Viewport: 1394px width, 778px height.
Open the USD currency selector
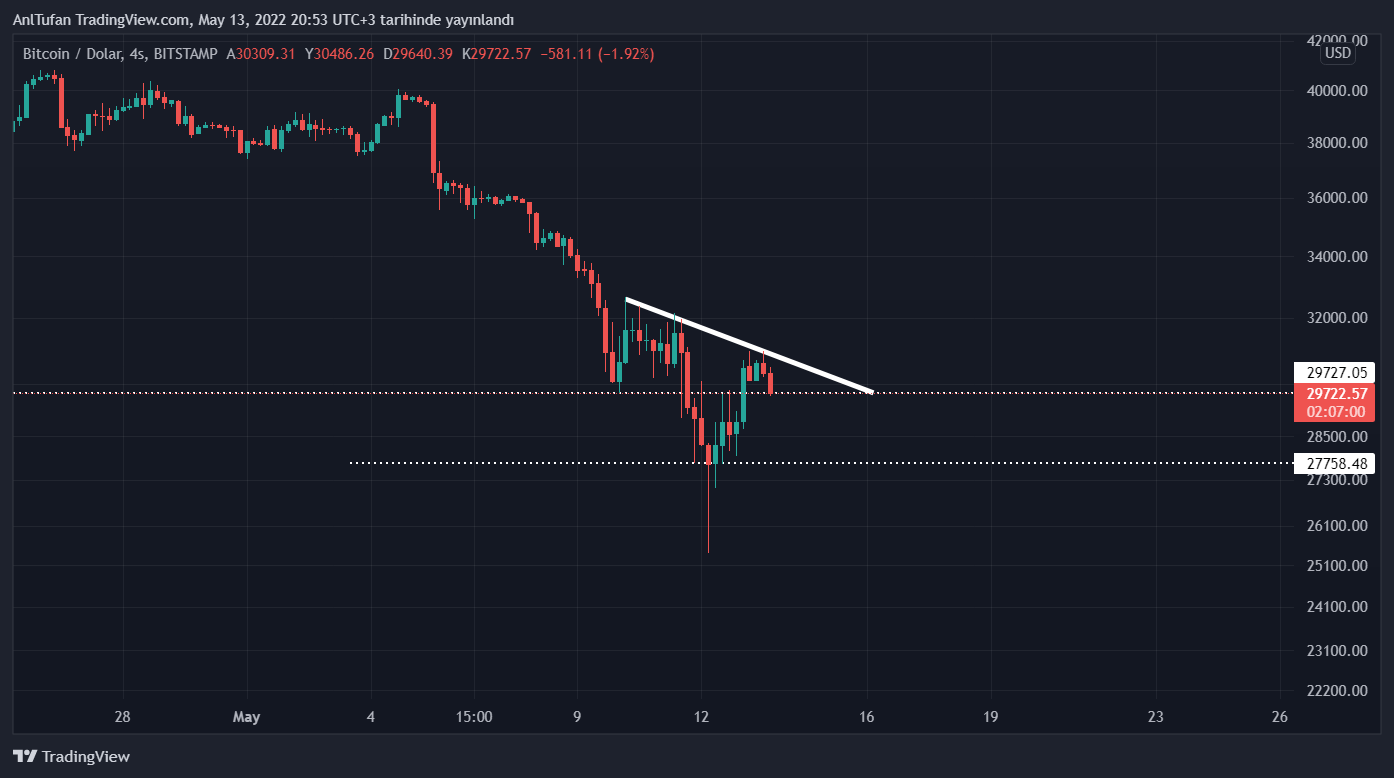click(1337, 53)
